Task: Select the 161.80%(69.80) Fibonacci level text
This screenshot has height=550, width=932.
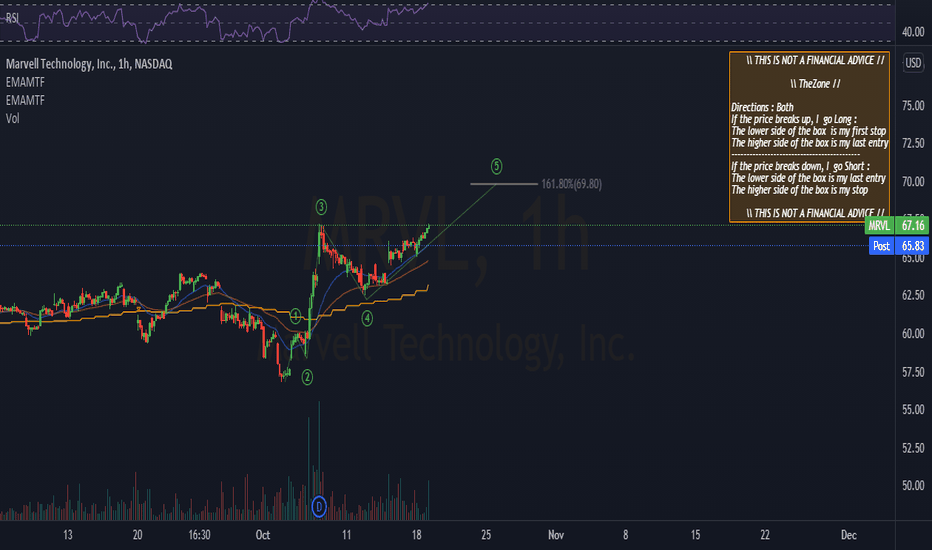Action: coord(571,184)
